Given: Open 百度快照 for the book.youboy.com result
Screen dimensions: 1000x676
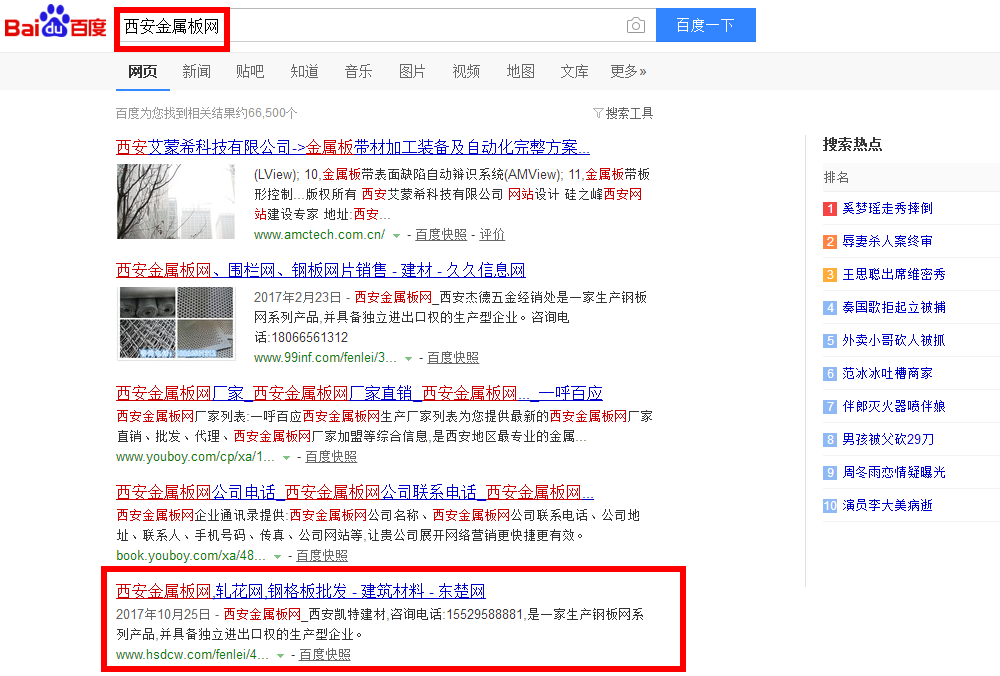Looking at the screenshot, I should tap(322, 555).
